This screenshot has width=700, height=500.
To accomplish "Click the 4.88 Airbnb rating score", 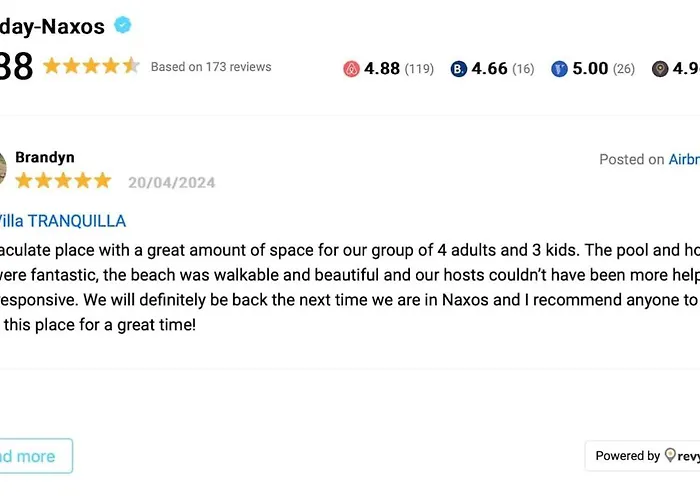I will (382, 69).
